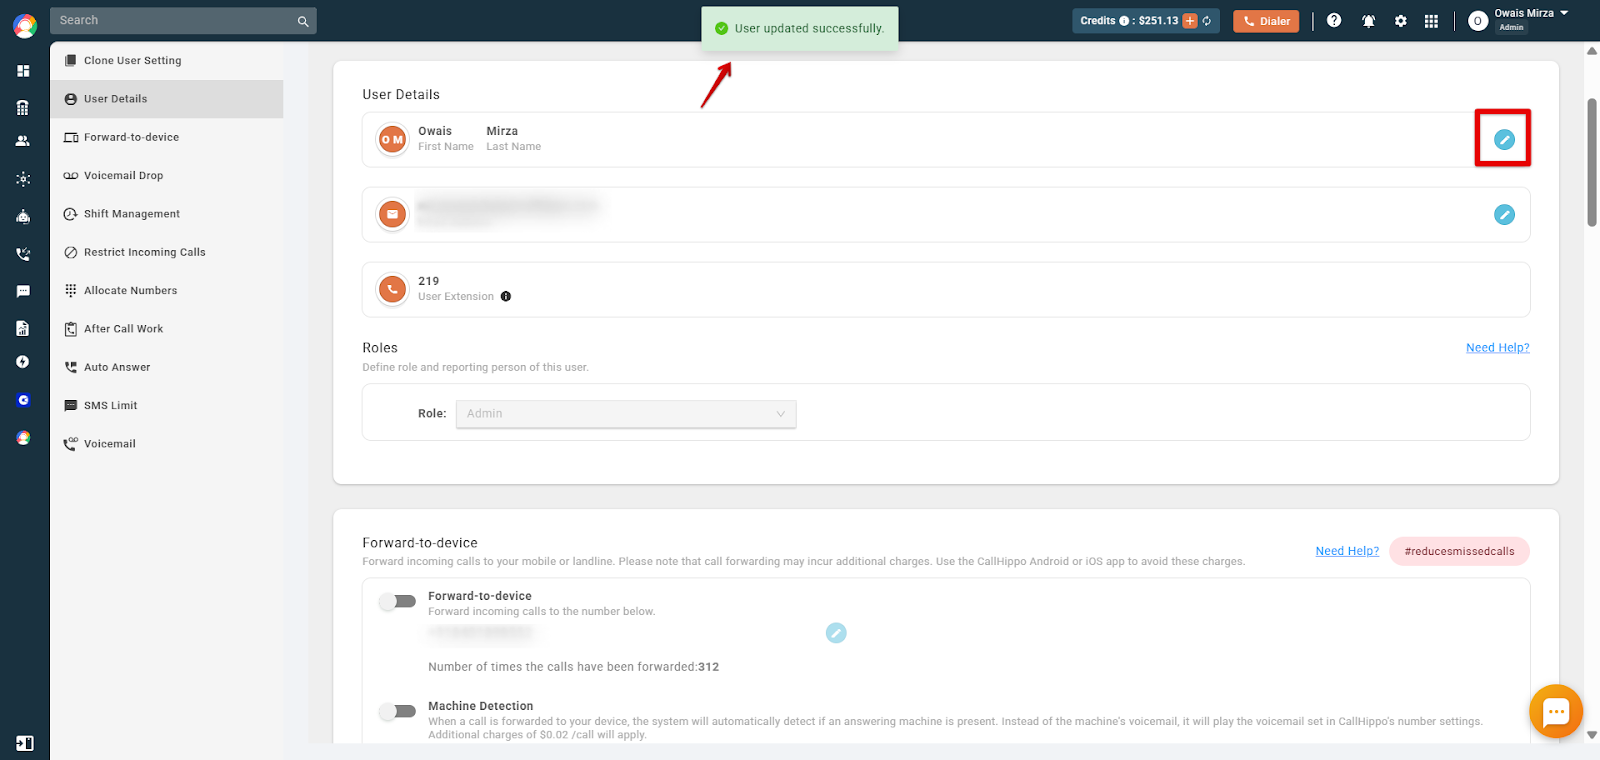Open the SMS chat bubble icon in left rail
Screen dimensions: 1600x760
(23, 291)
